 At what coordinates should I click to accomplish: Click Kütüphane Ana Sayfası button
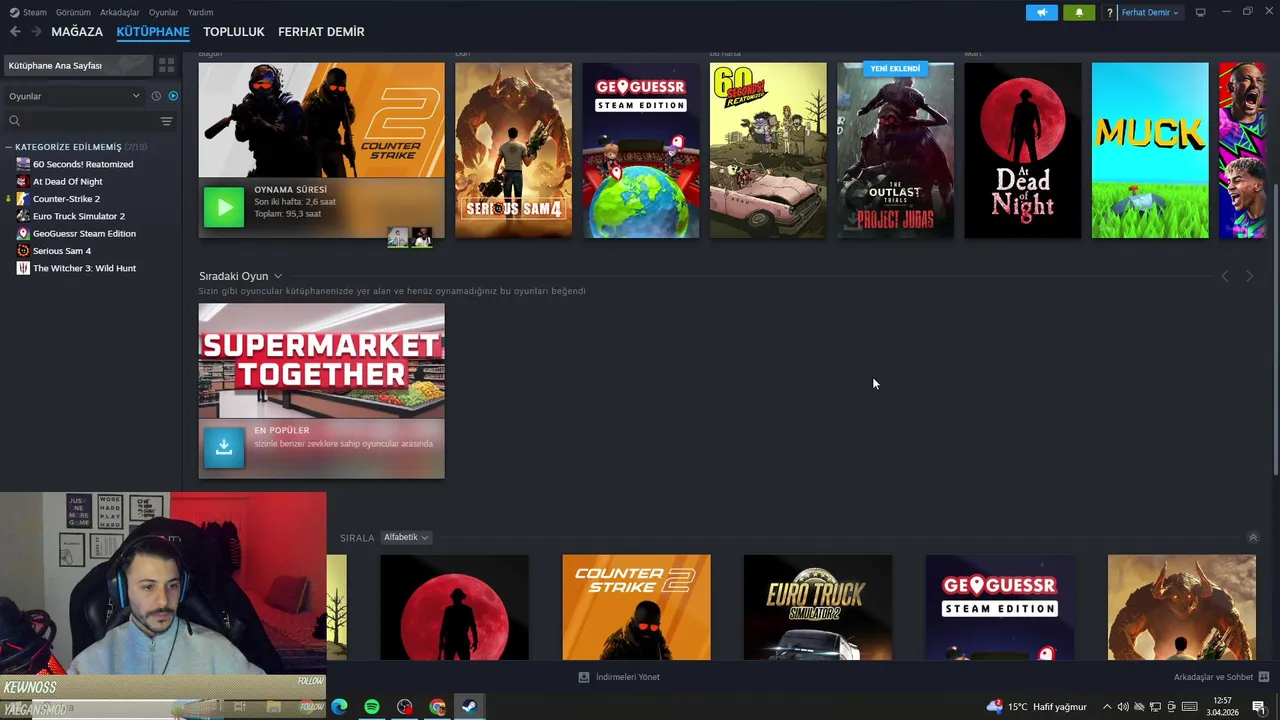[79, 65]
